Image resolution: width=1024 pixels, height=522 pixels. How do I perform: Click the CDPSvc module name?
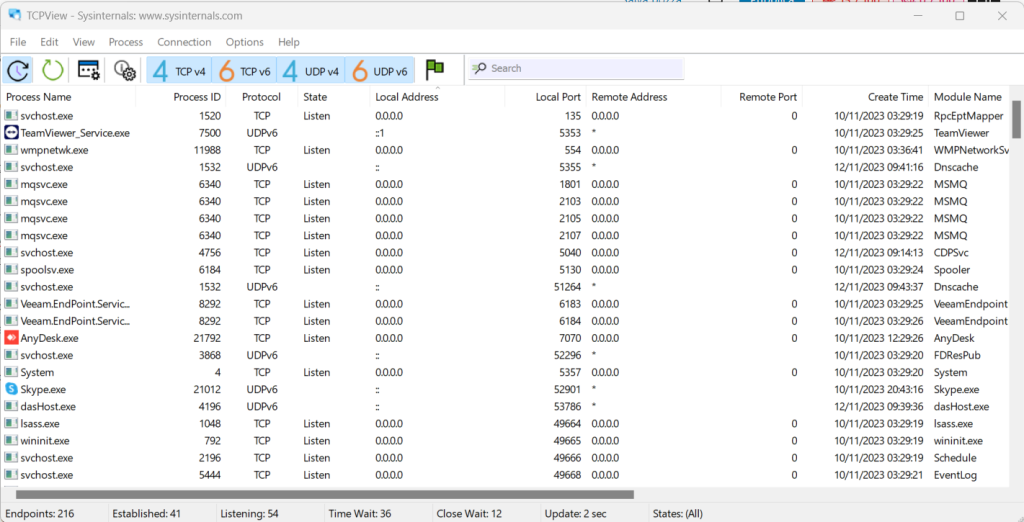[951, 252]
